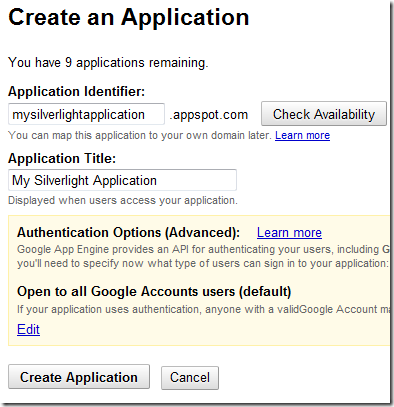The width and height of the screenshot is (394, 407).
Task: Focus the Application Title text field
Action: click(x=122, y=180)
